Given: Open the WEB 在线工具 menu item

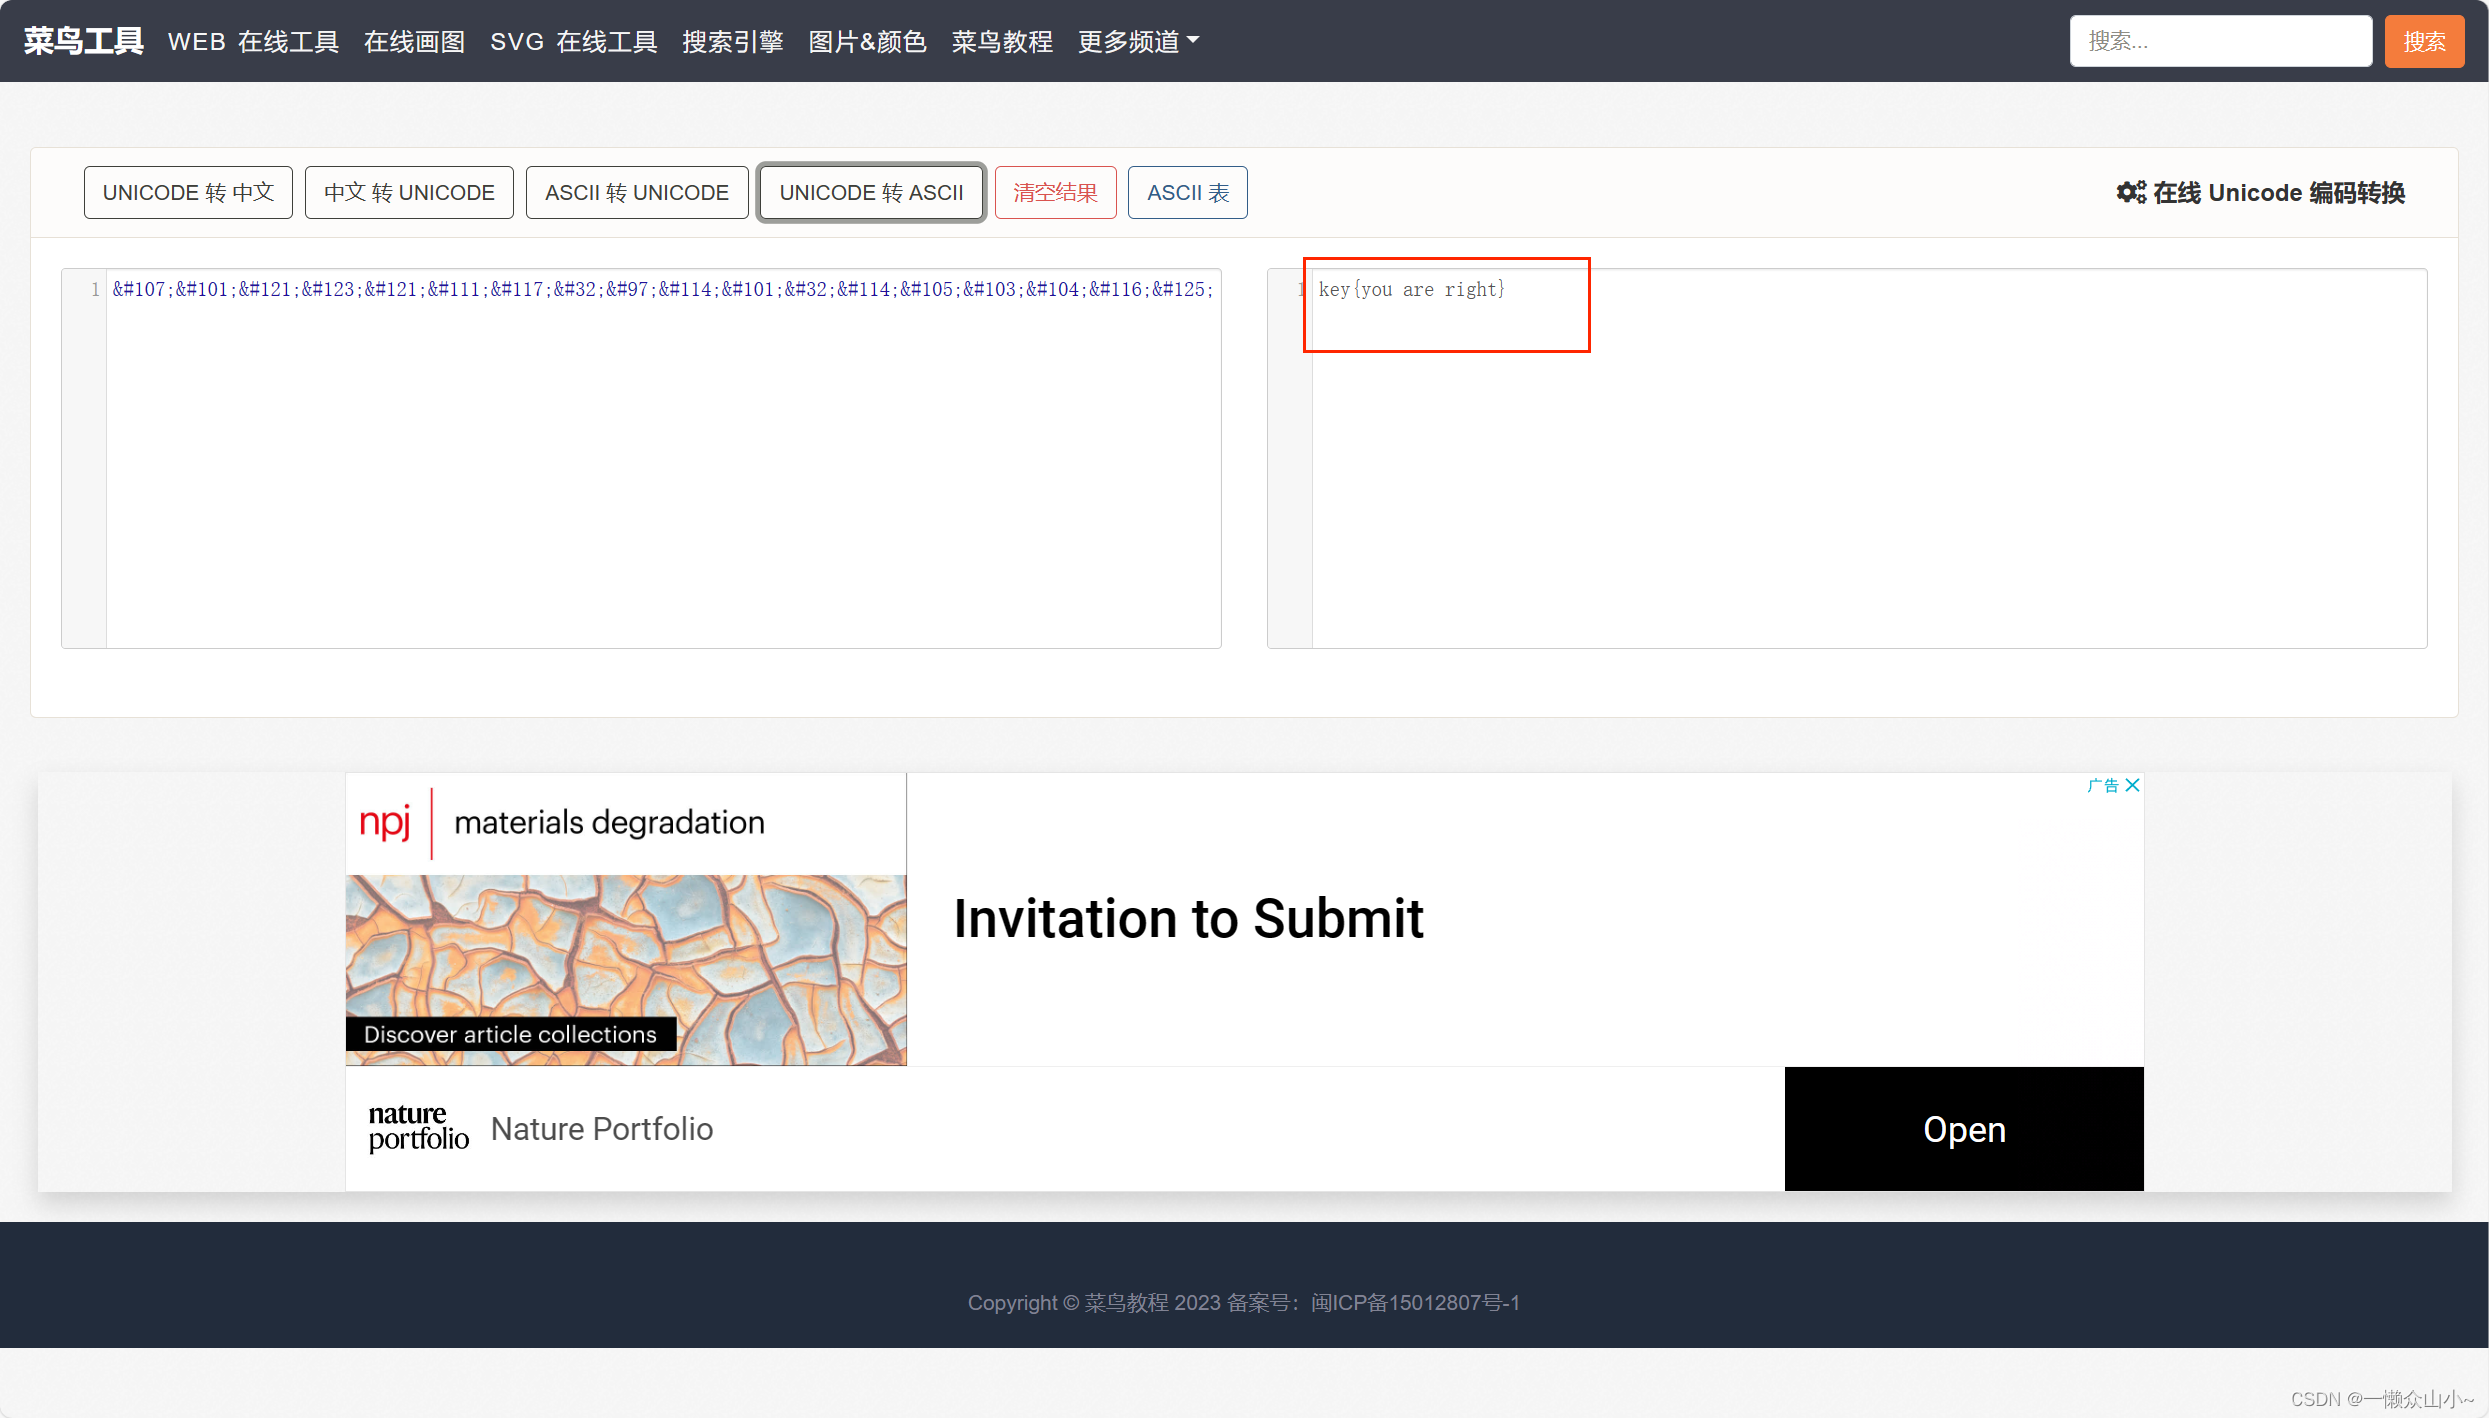Looking at the screenshot, I should [x=252, y=41].
